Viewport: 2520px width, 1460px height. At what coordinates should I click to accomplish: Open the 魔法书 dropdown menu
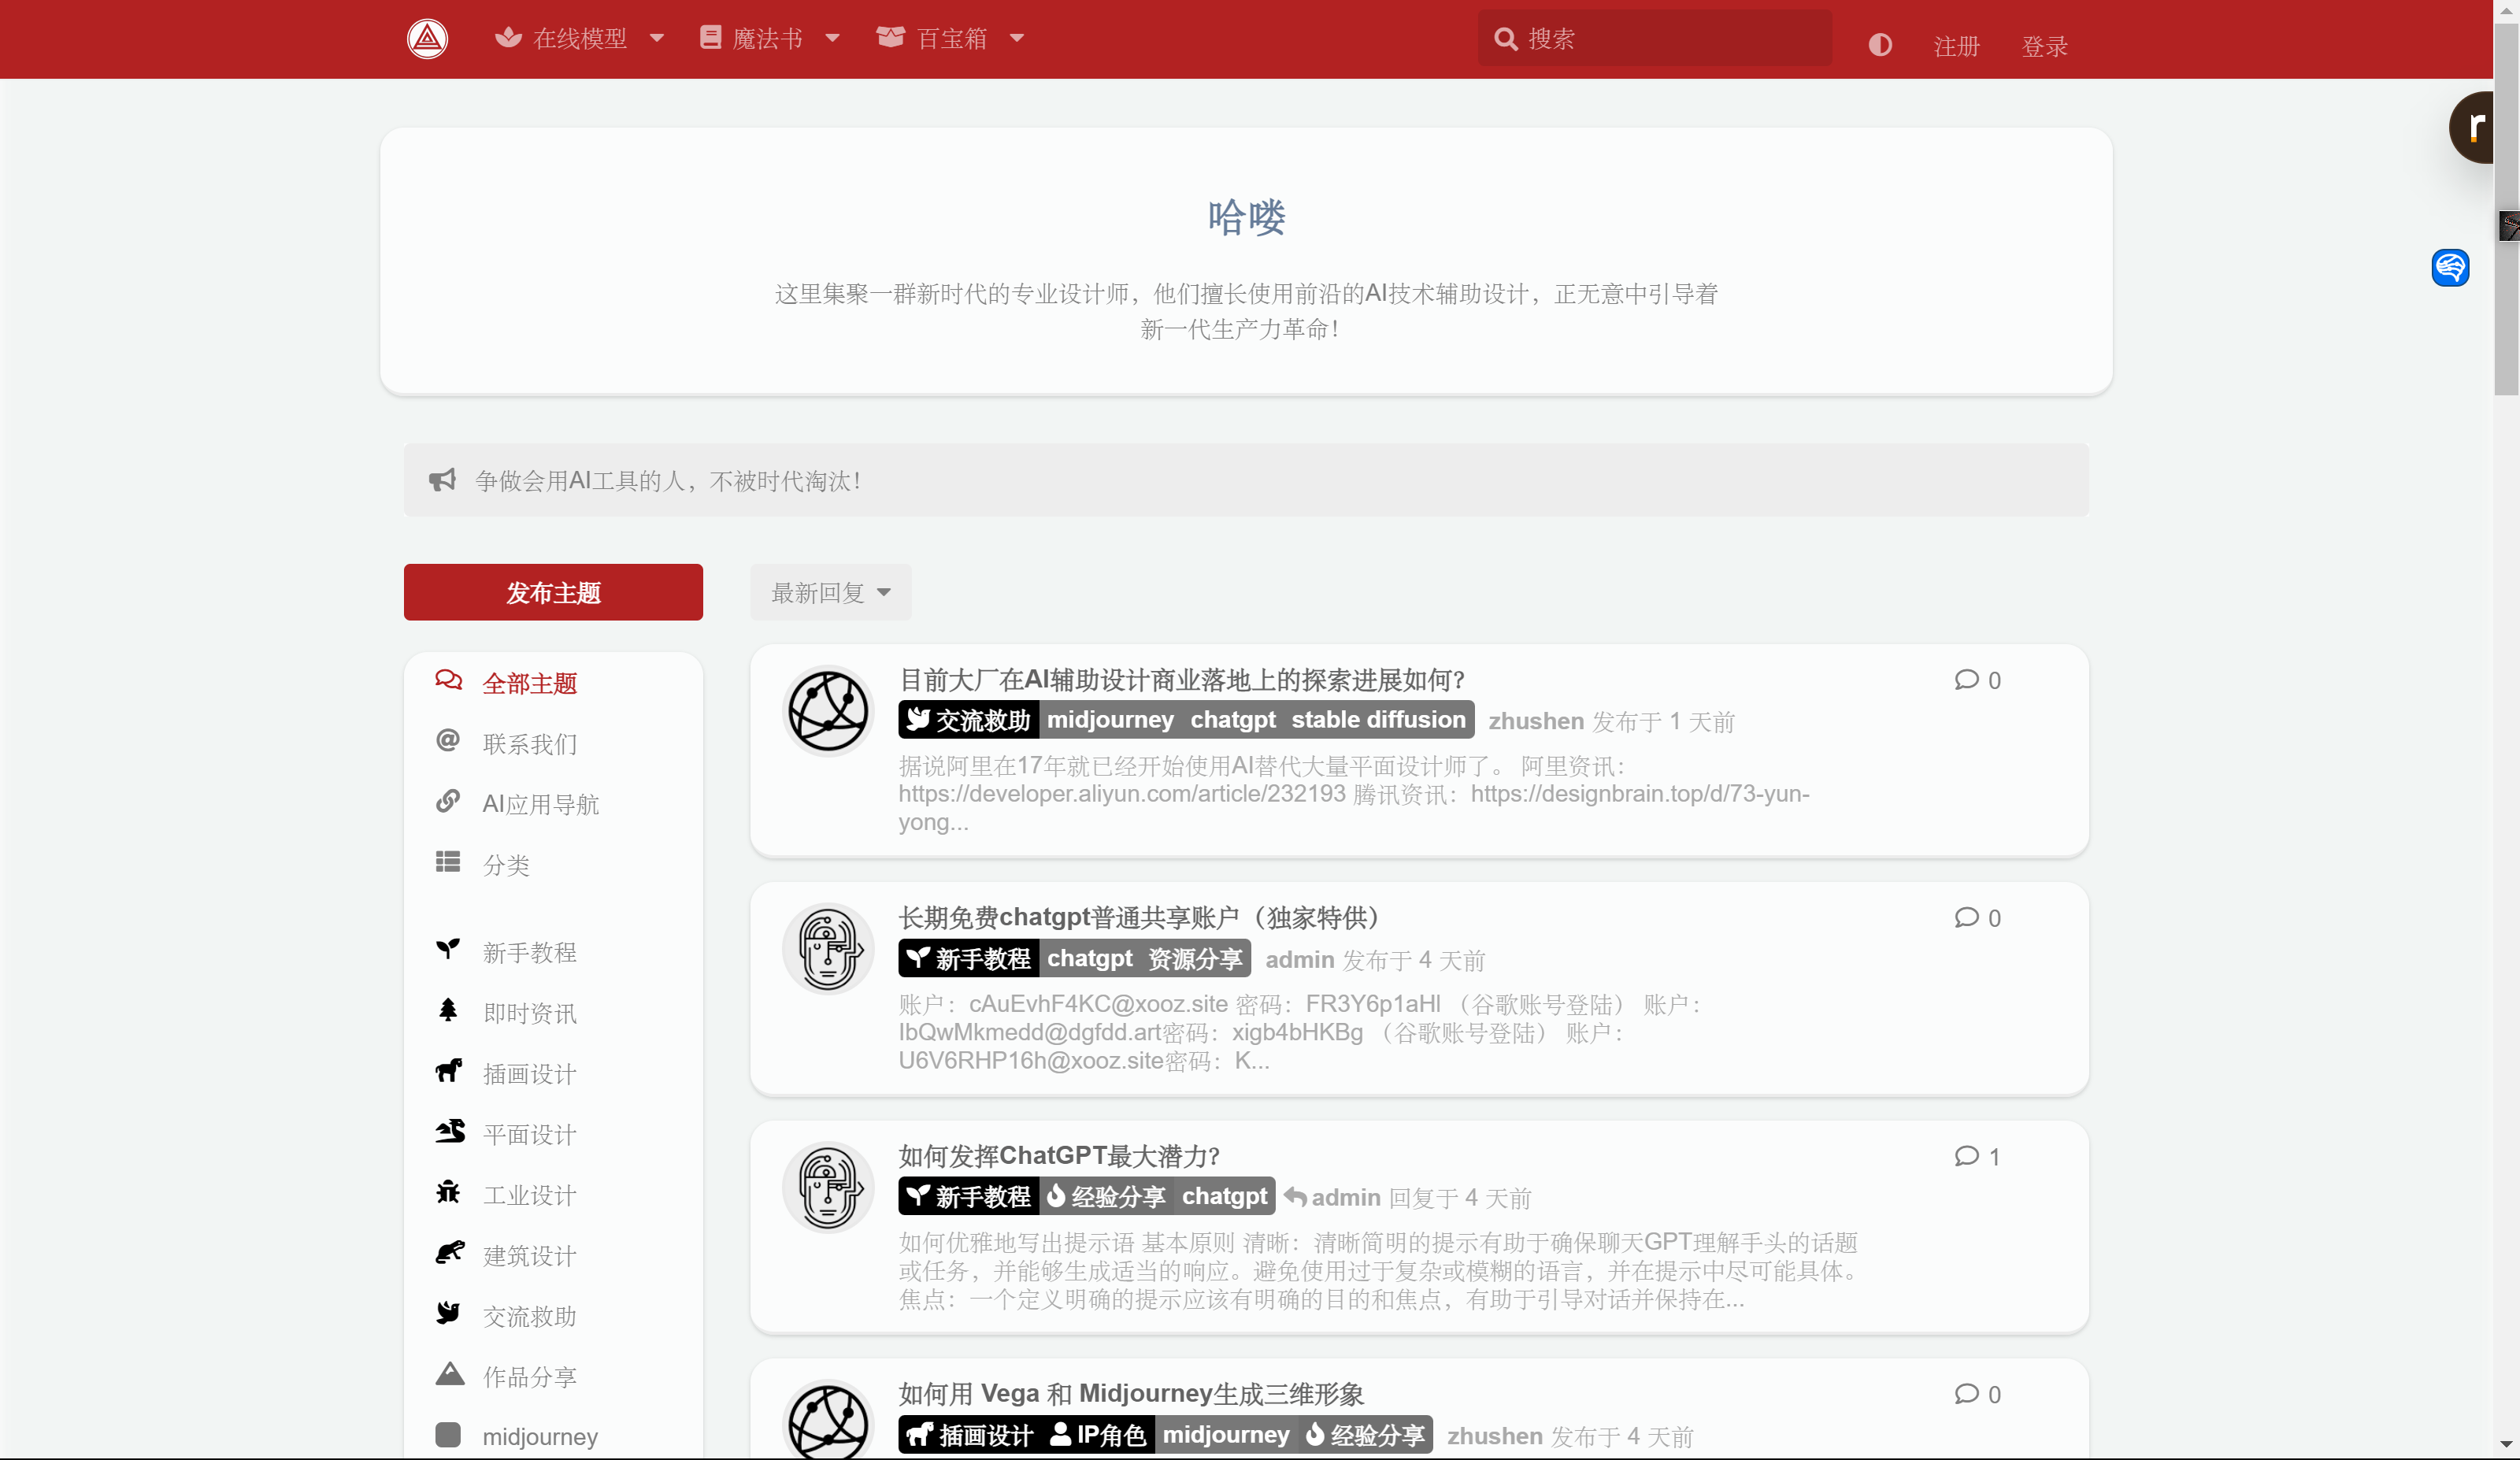click(769, 39)
